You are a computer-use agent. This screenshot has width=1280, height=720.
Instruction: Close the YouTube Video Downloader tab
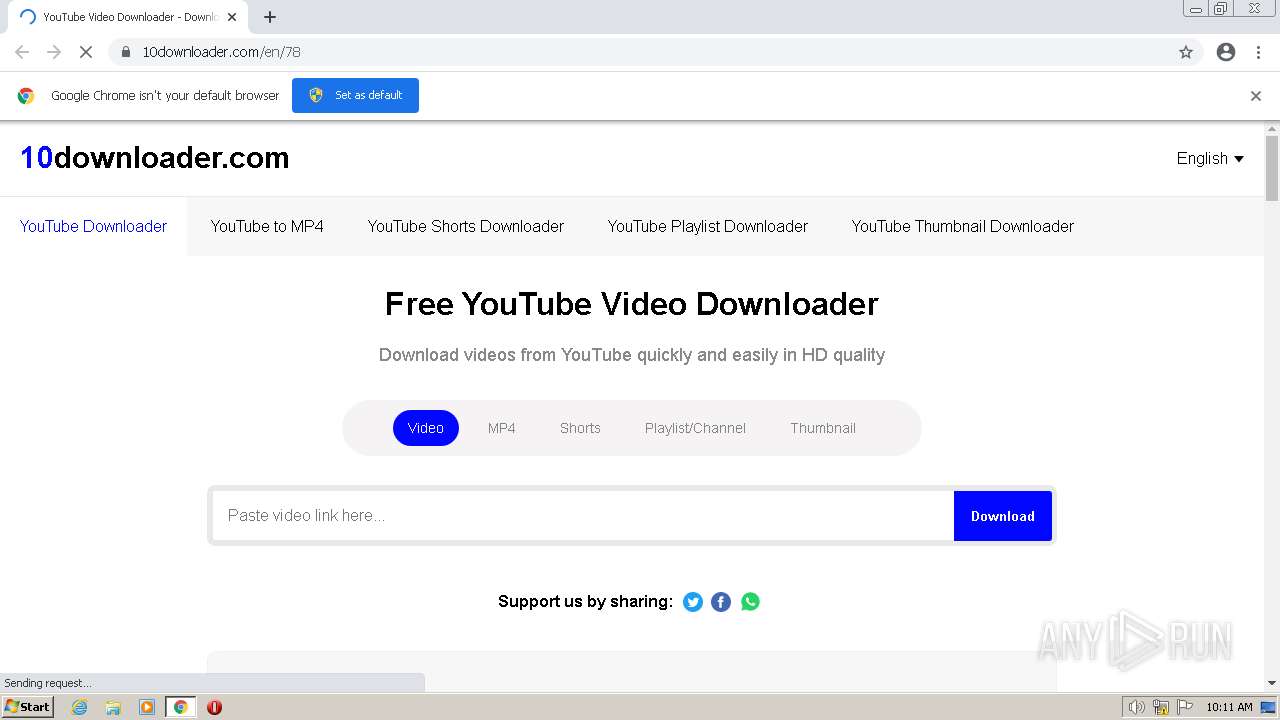[x=232, y=17]
